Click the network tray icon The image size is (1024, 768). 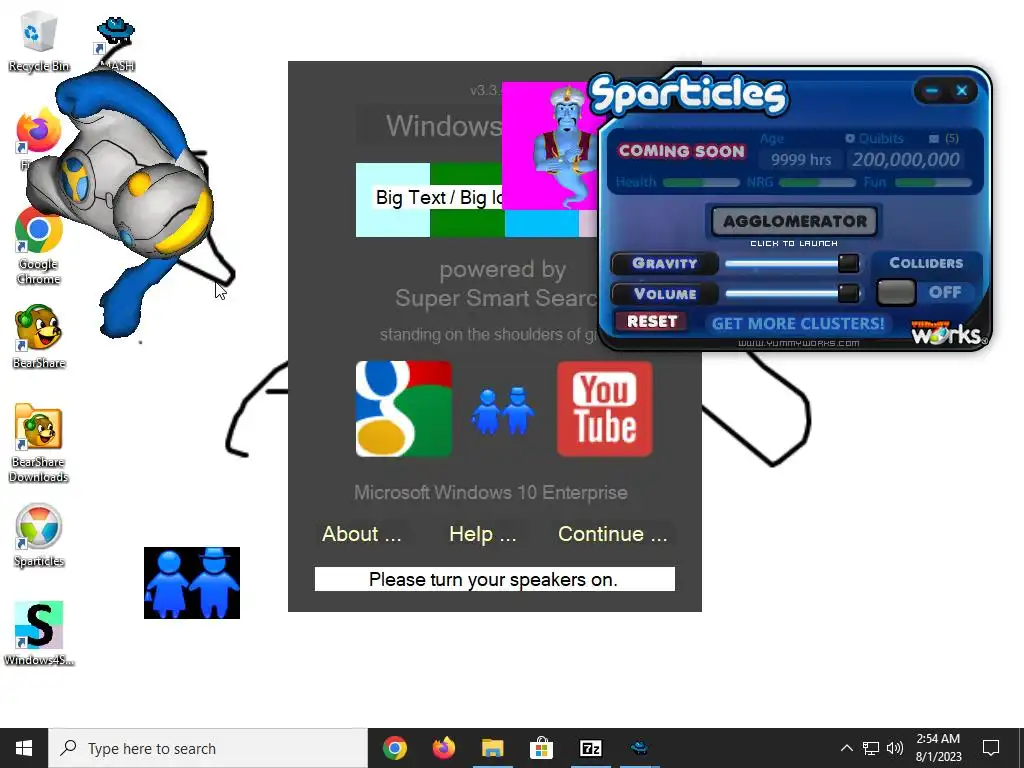(x=871, y=748)
